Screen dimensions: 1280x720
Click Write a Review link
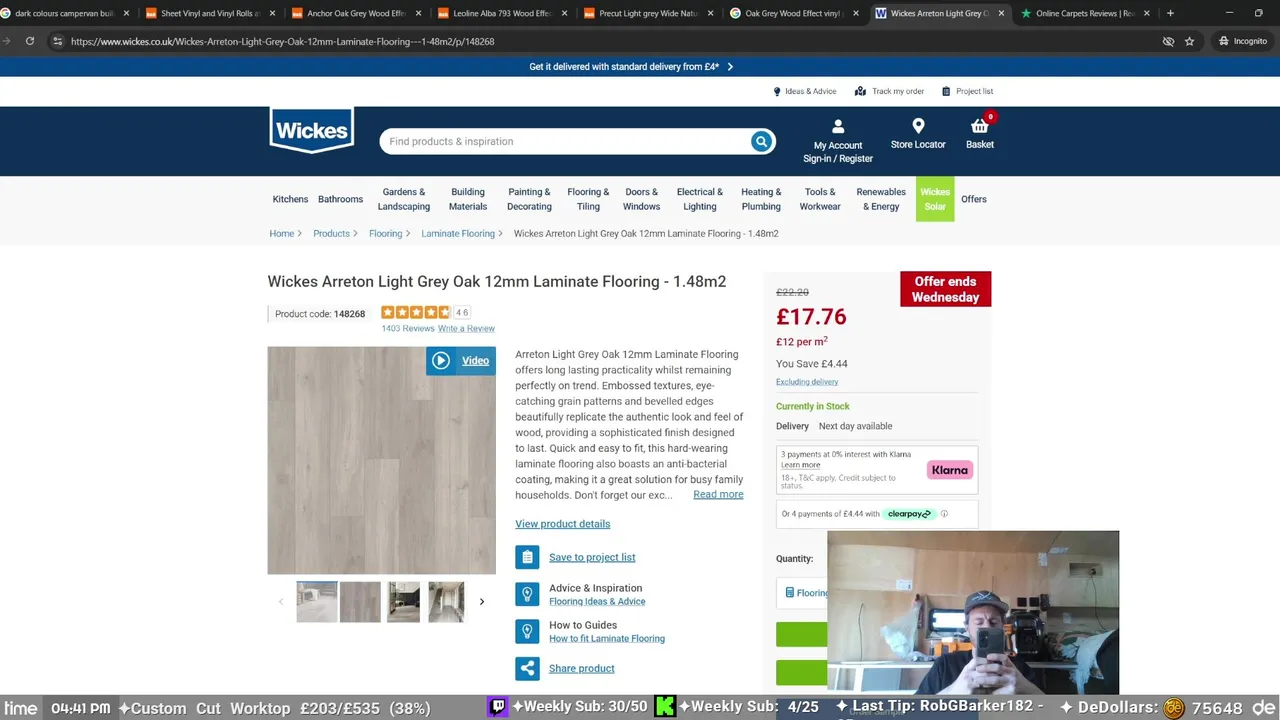[466, 328]
